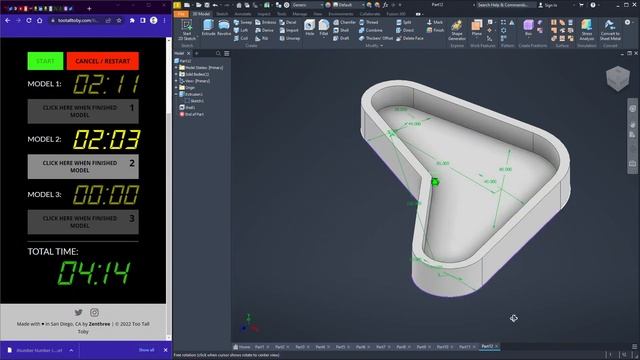Open the File menu tab

click(181, 14)
